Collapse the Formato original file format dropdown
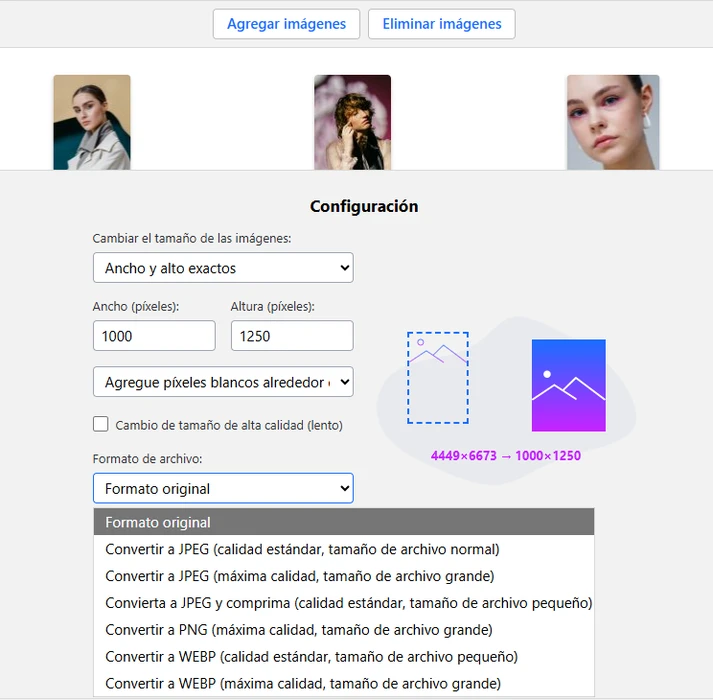 point(223,488)
